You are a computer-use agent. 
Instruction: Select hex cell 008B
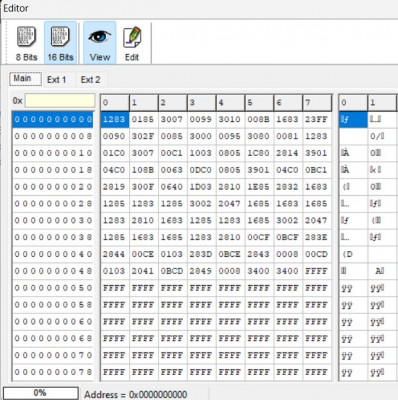[260, 119]
